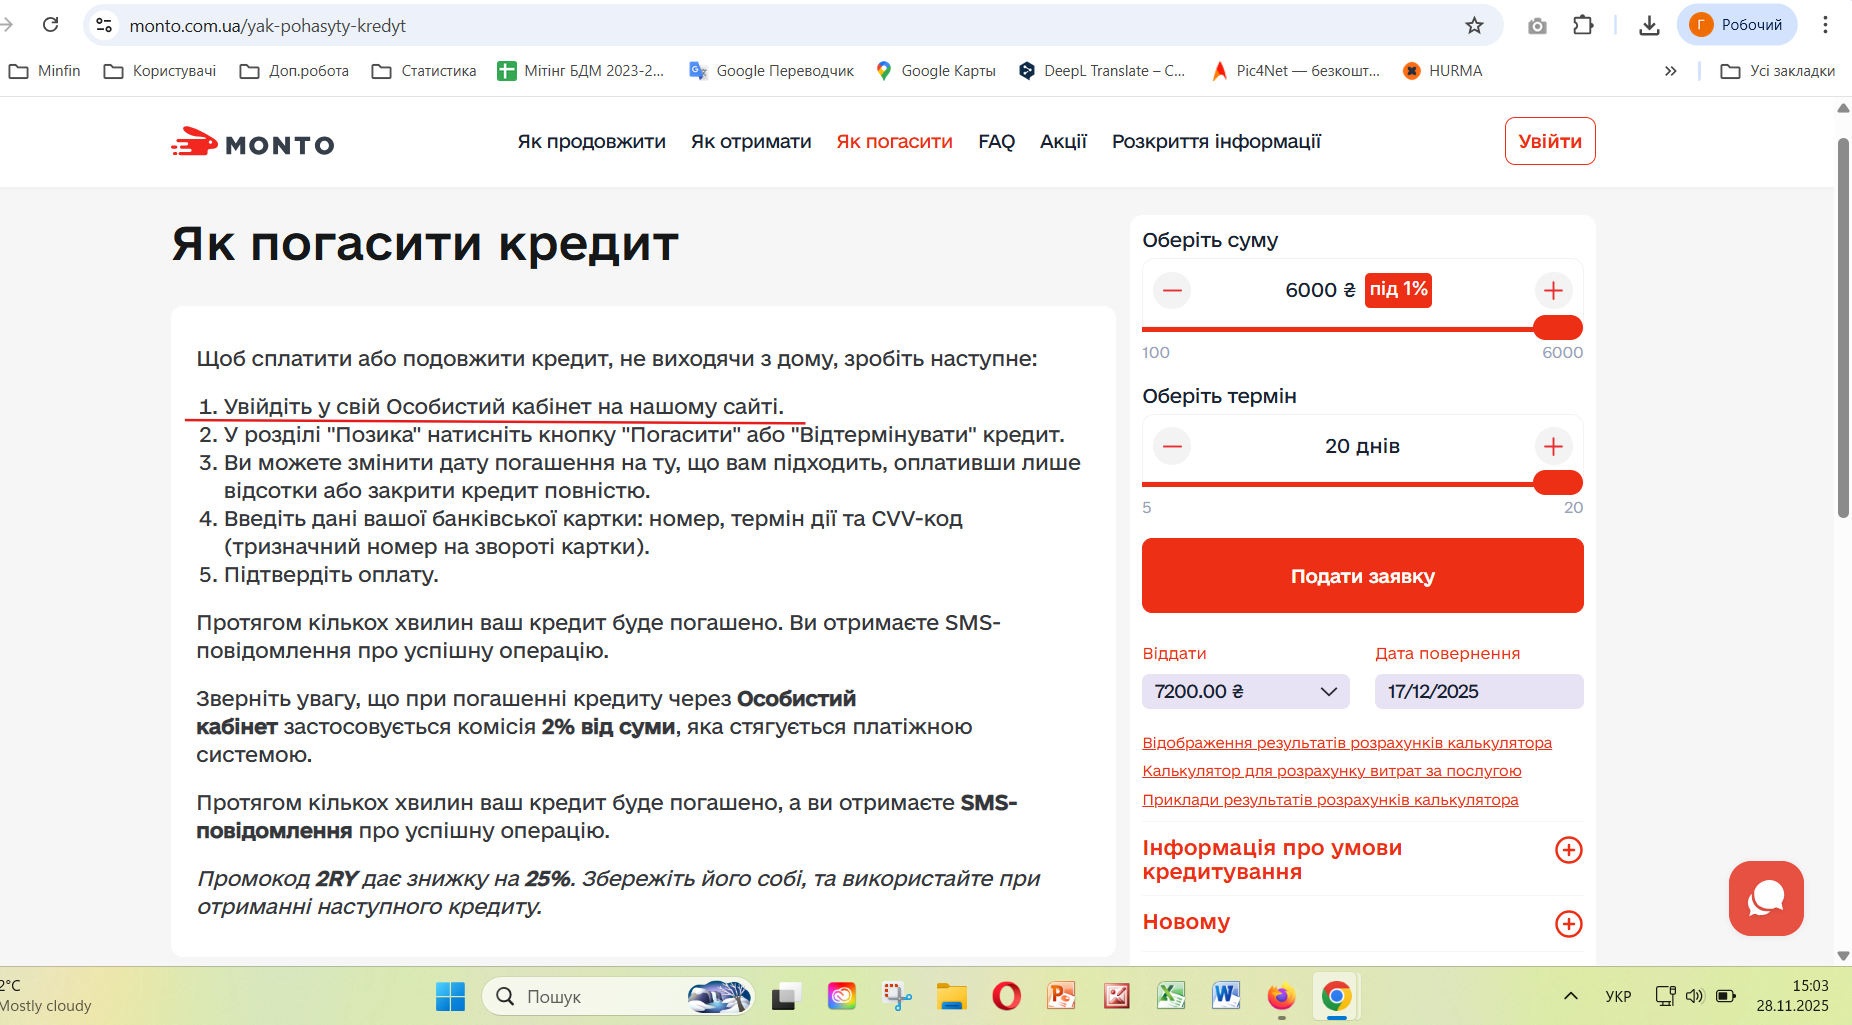
Task: Open Pic4Net bookmark
Action: [1295, 71]
